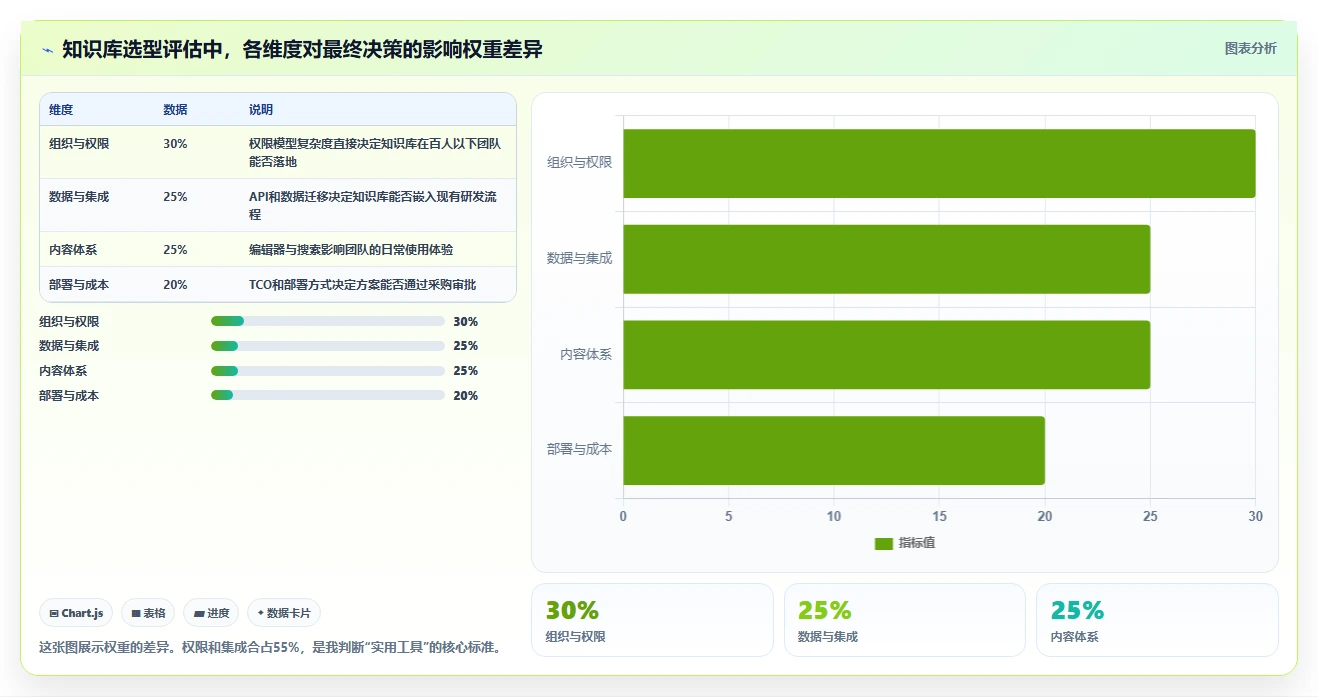Viewport: 1318px width, 697px height.
Task: Click the description starting with TCO和部署方式
Action: click(362, 285)
